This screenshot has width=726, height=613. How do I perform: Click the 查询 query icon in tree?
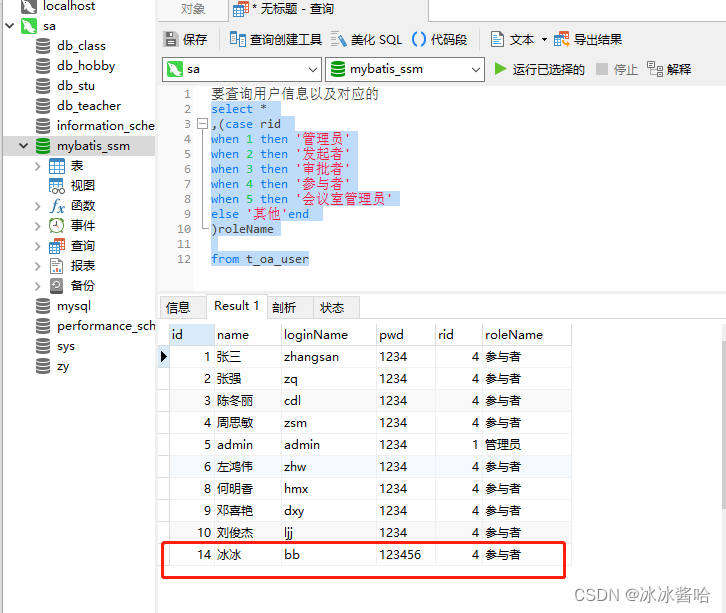[57, 246]
